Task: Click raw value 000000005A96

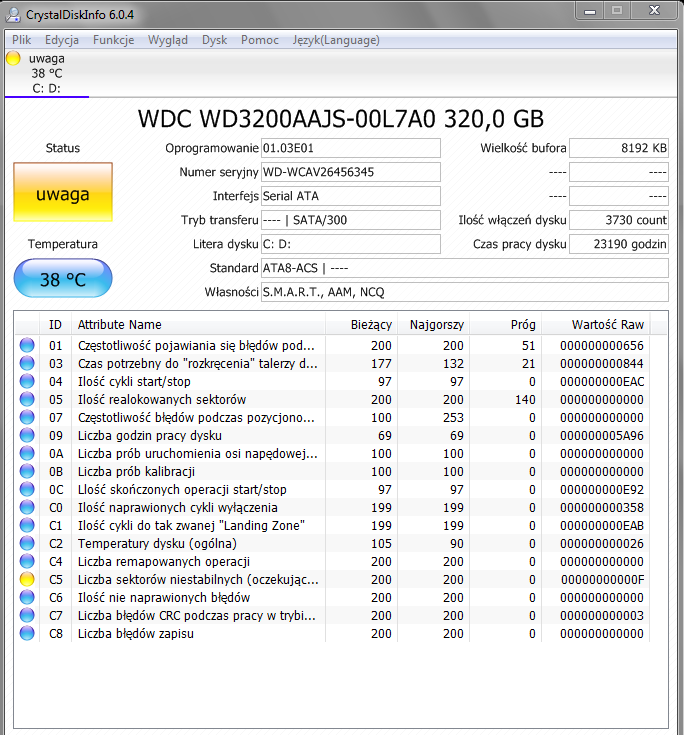Action: [602, 436]
